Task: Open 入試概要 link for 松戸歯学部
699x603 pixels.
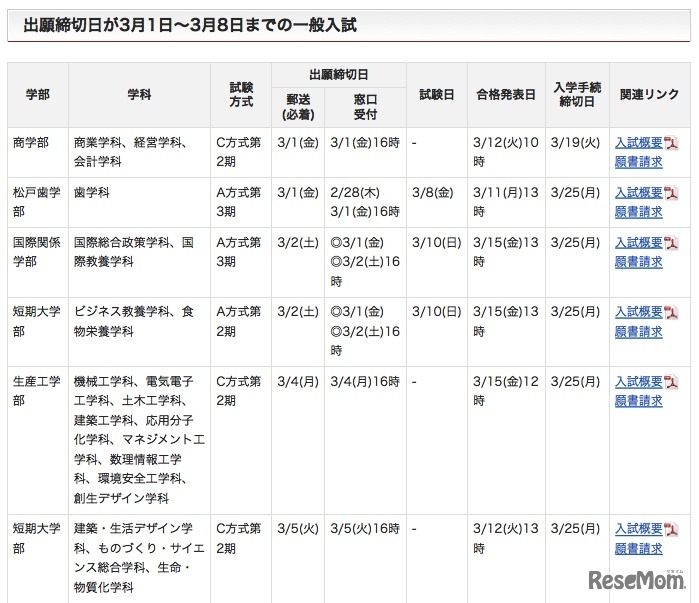Action: pyautogui.click(x=639, y=193)
